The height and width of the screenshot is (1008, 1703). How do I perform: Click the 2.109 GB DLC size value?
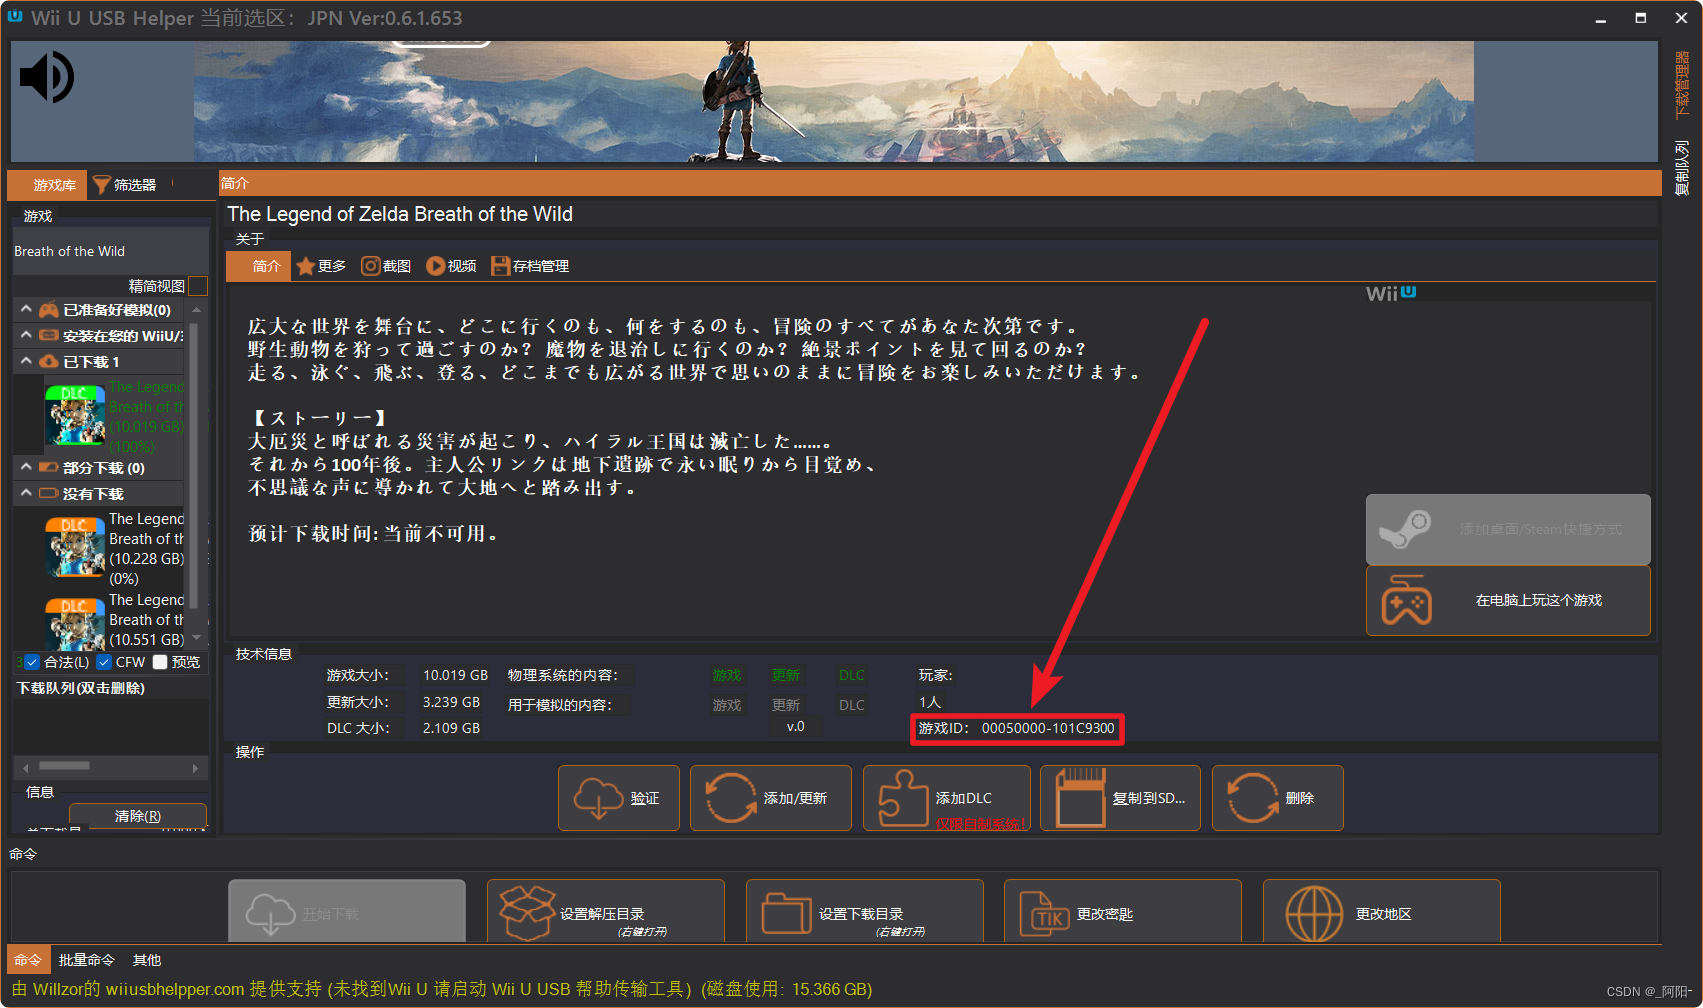[x=451, y=728]
